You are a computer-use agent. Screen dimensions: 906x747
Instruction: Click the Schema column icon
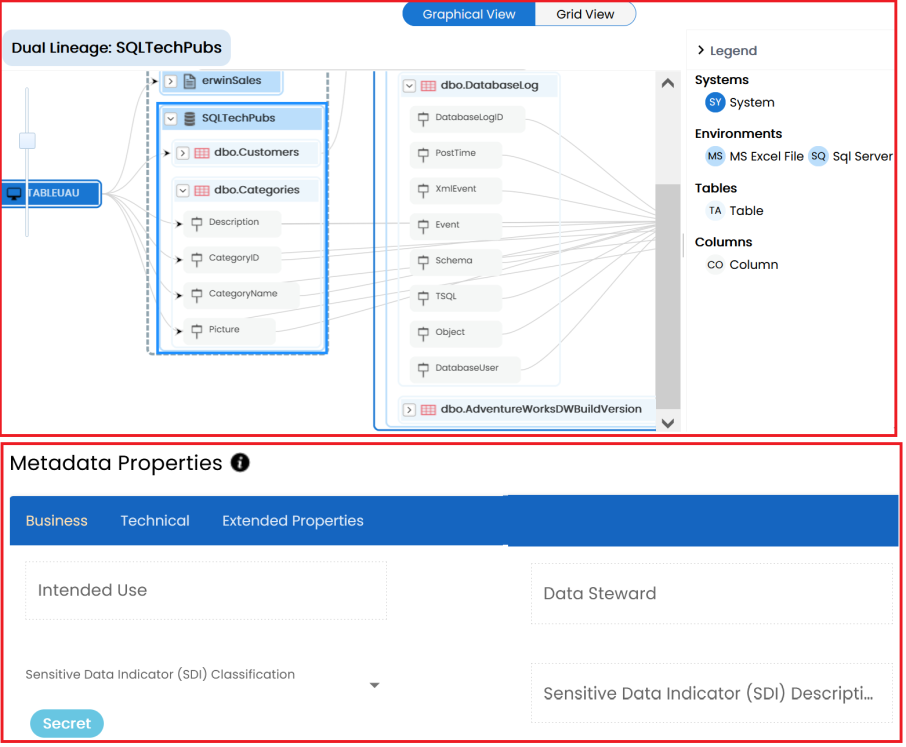[x=423, y=262]
